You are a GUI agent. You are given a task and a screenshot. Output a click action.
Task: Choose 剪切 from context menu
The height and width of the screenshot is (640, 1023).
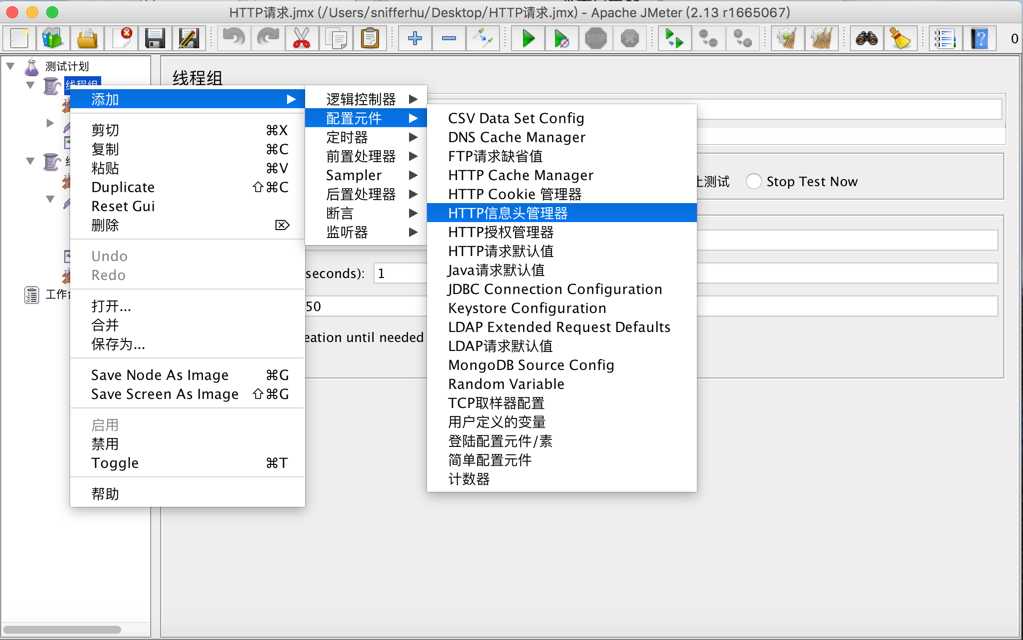point(187,130)
